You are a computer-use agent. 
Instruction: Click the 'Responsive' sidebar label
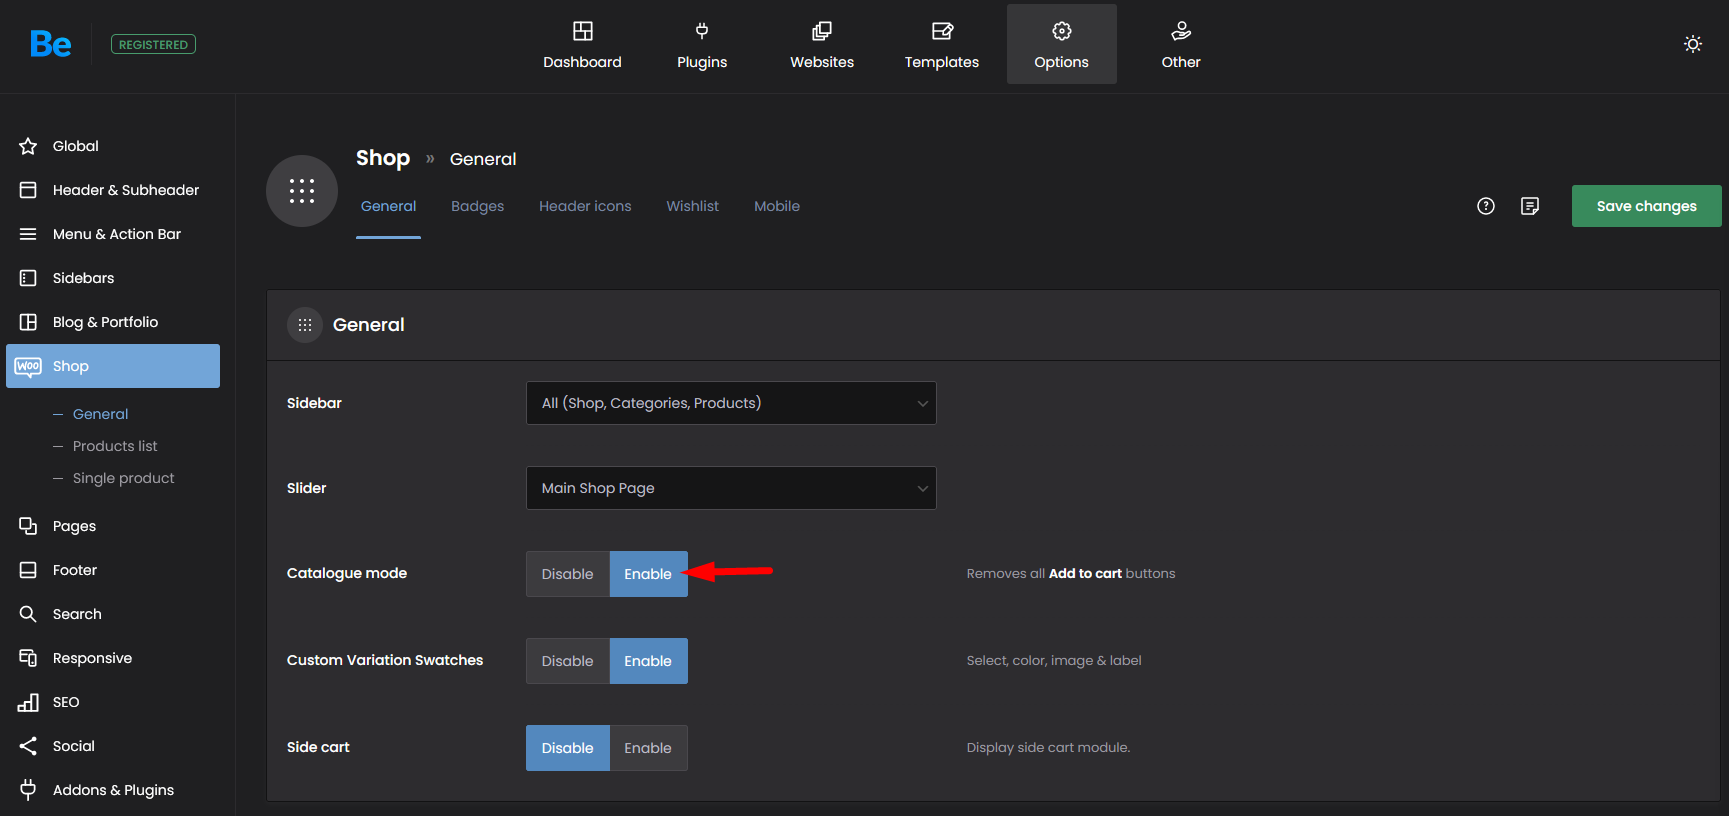(x=92, y=658)
